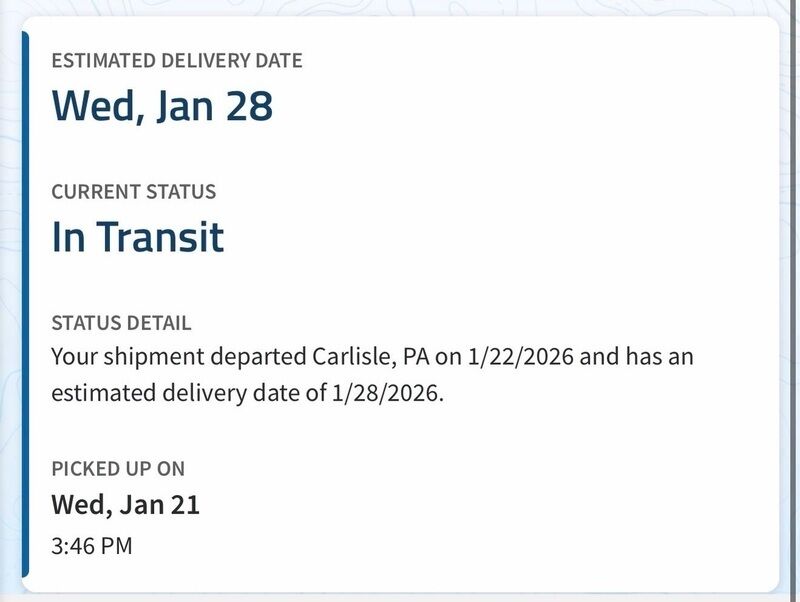Click the Estimated Delivery Date label
800x602 pixels.
176,60
